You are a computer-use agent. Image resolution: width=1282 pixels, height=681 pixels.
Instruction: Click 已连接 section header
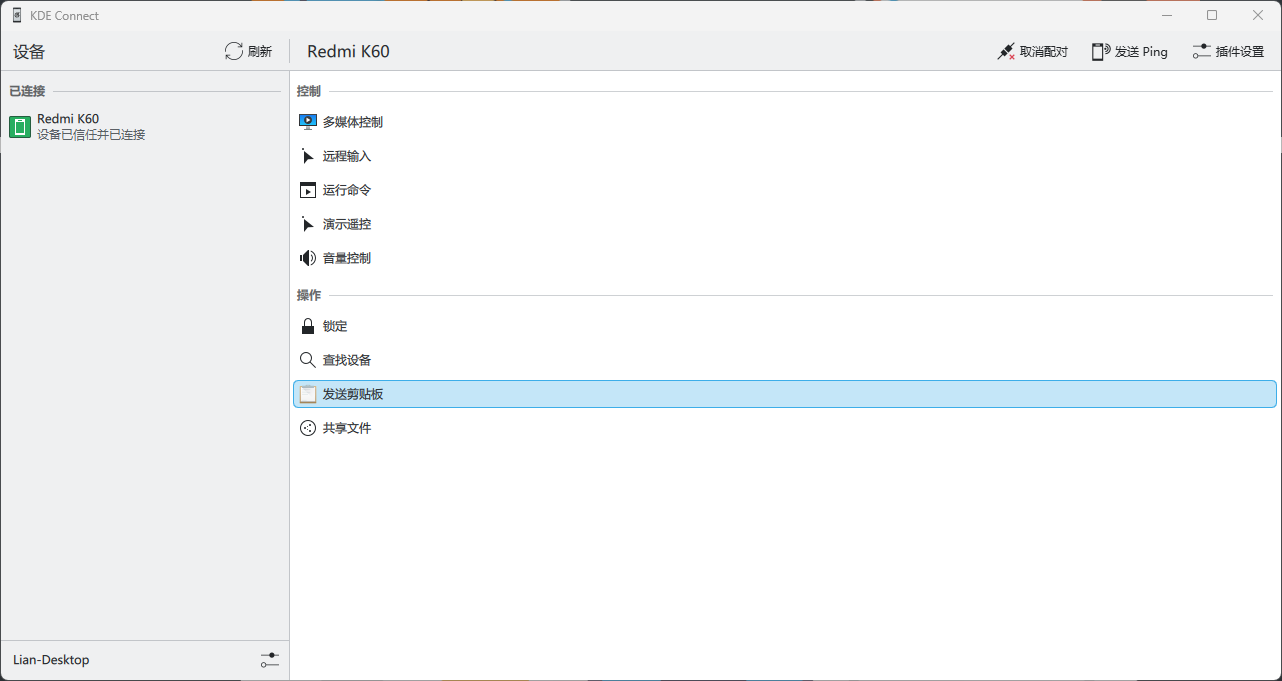click(x=27, y=91)
